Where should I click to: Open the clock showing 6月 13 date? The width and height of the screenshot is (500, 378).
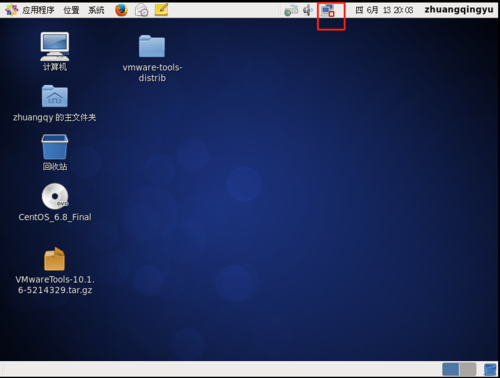click(384, 10)
